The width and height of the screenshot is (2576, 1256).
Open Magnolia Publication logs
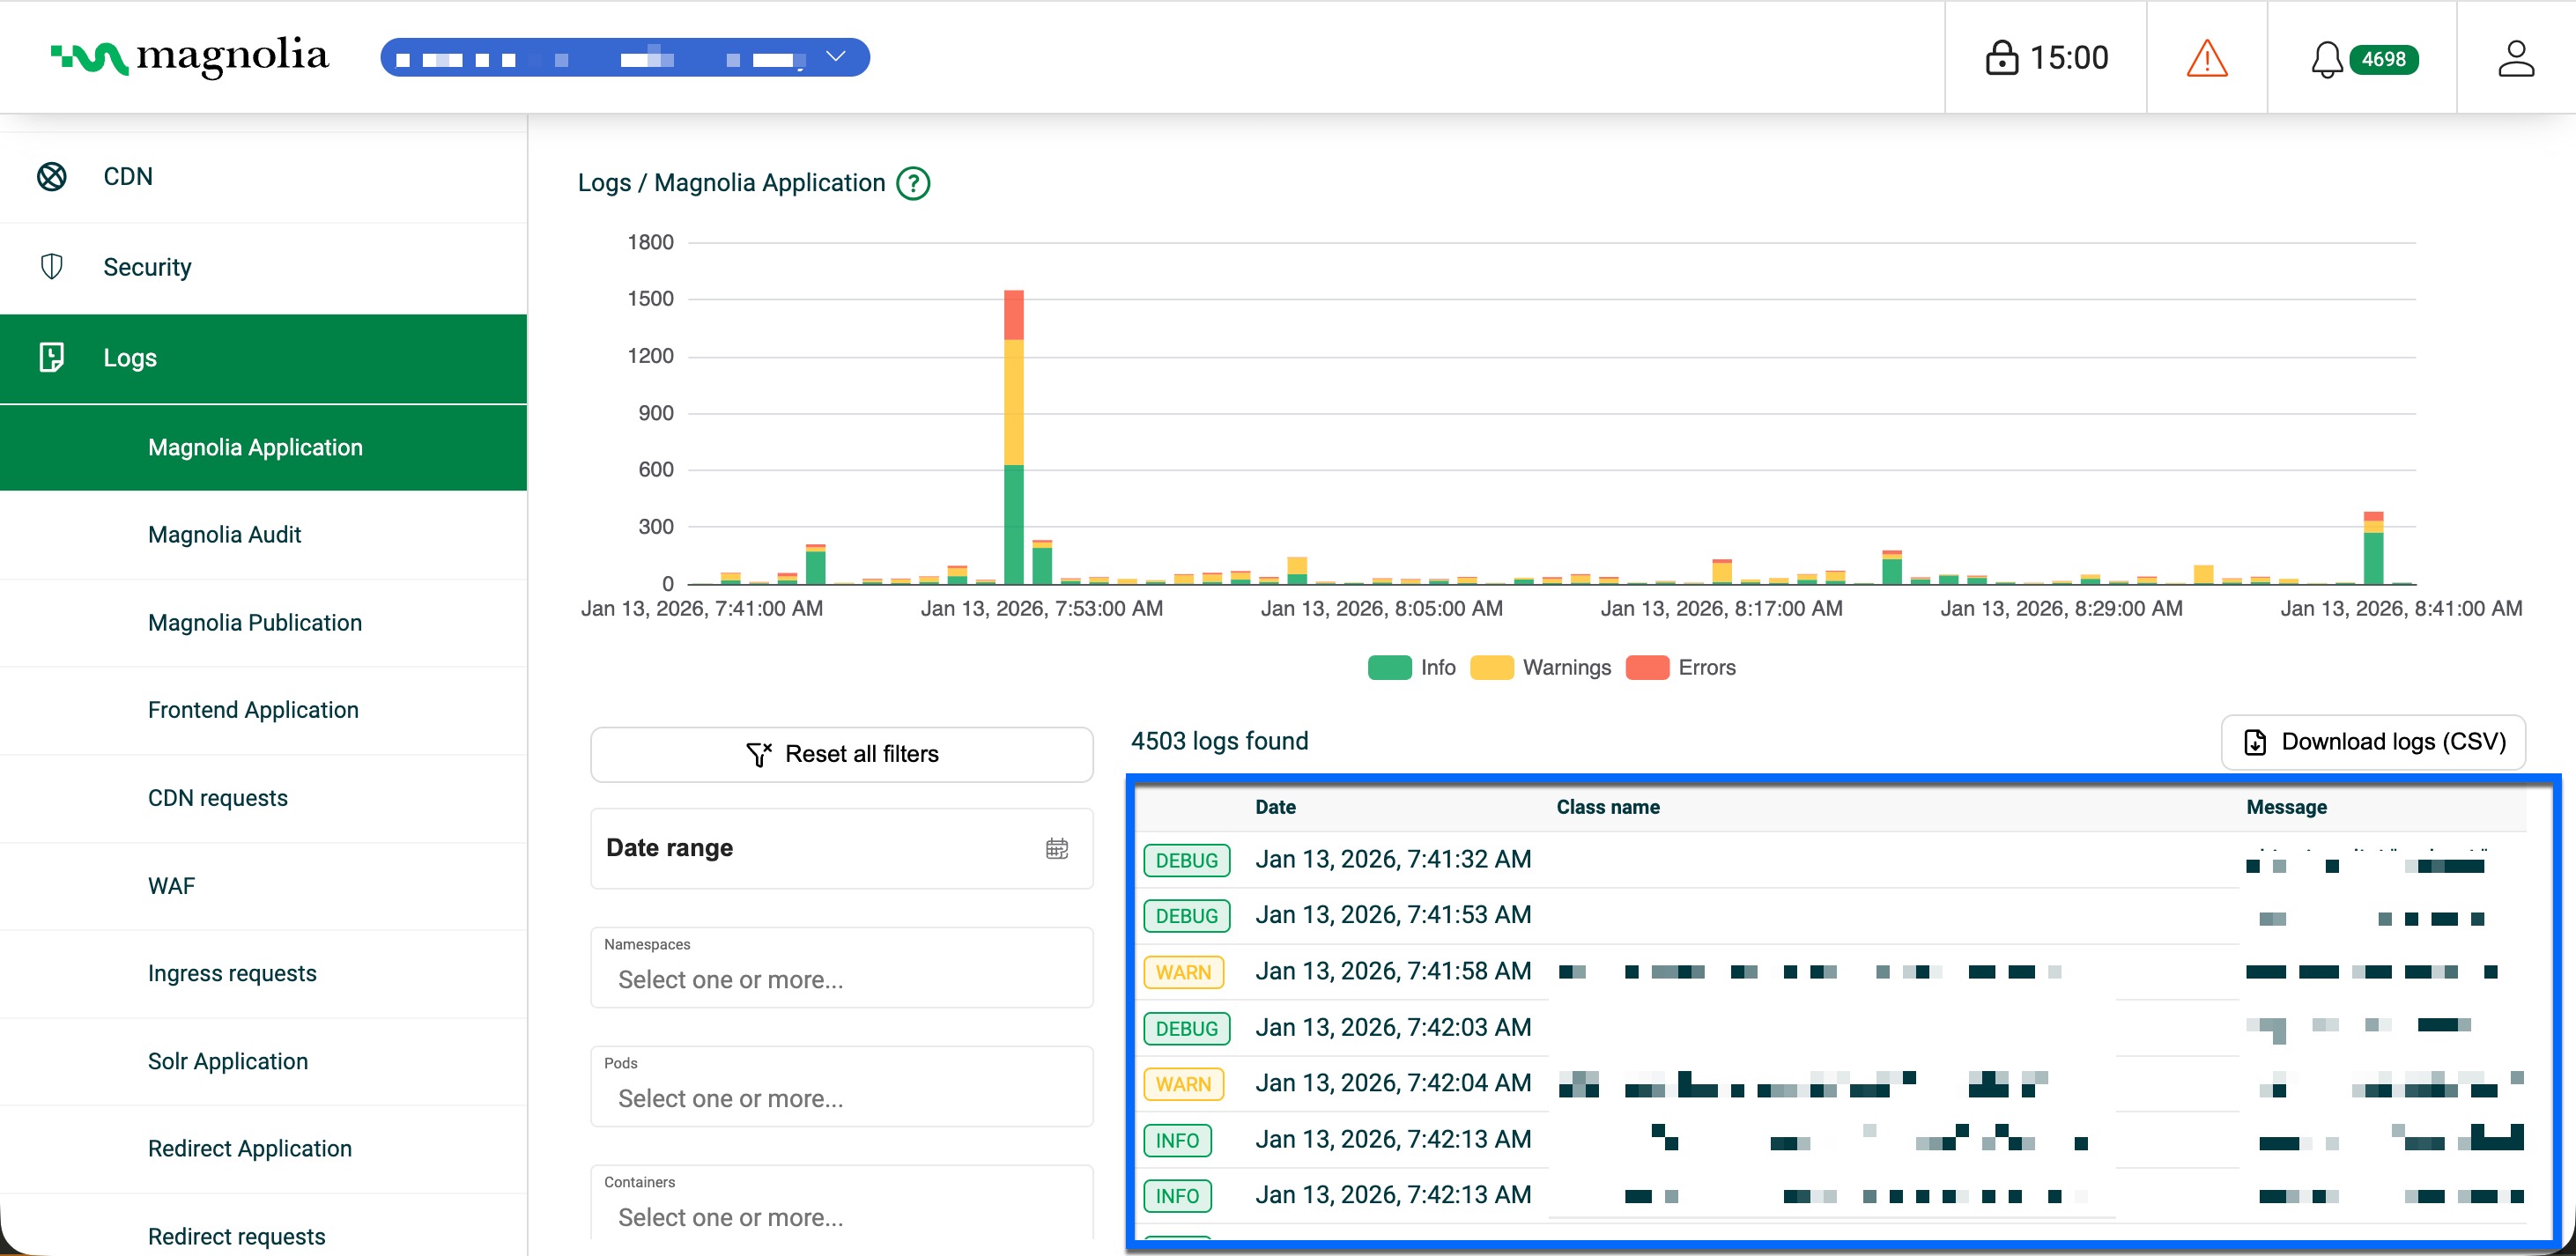pos(263,623)
